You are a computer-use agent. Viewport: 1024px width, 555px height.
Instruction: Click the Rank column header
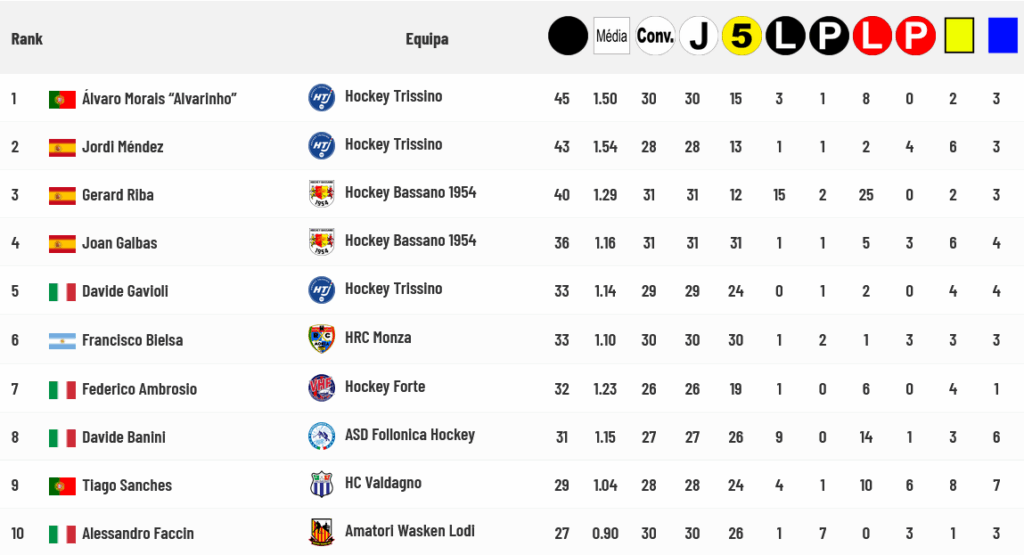click(x=27, y=39)
